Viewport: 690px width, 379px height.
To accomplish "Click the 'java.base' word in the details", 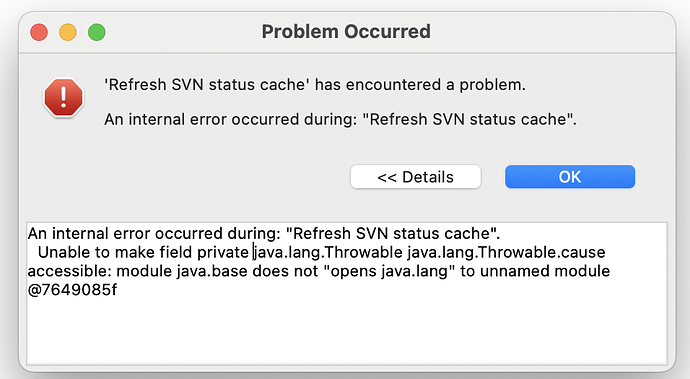I will [213, 271].
